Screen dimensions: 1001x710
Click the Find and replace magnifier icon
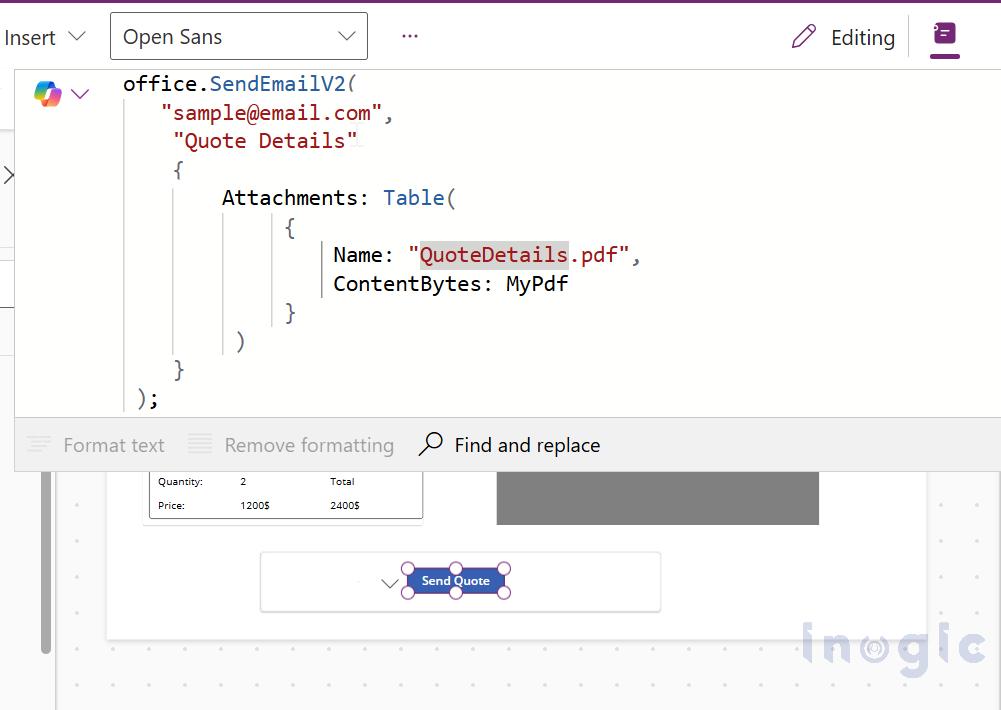coord(431,445)
